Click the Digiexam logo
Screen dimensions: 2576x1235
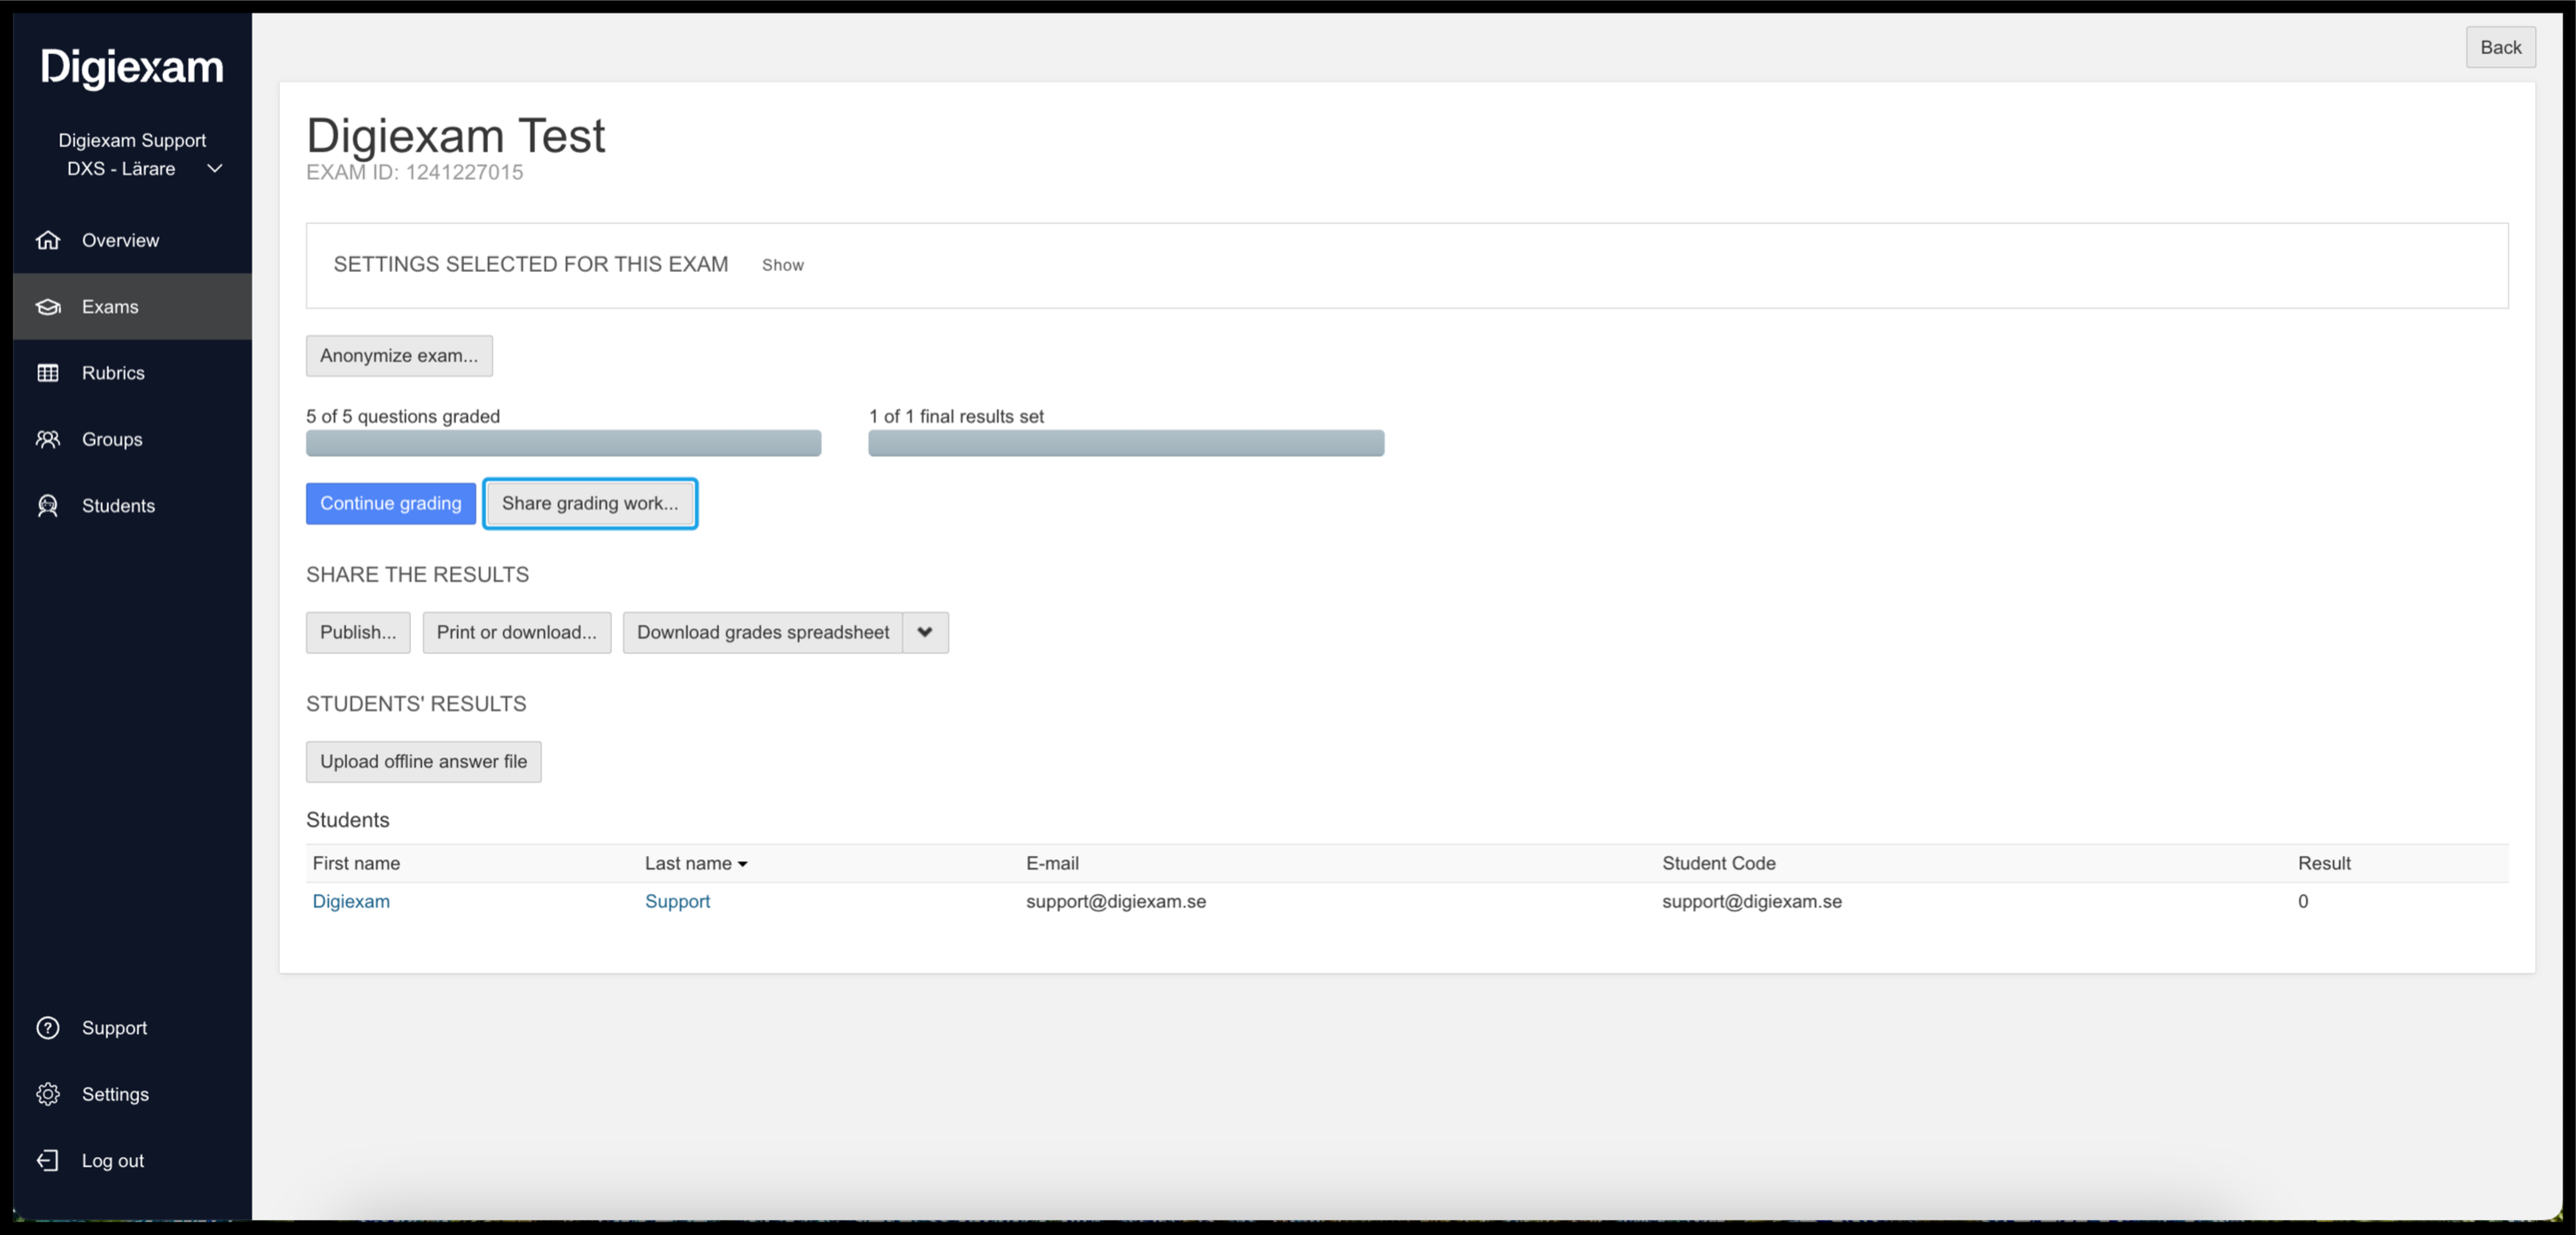click(132, 67)
